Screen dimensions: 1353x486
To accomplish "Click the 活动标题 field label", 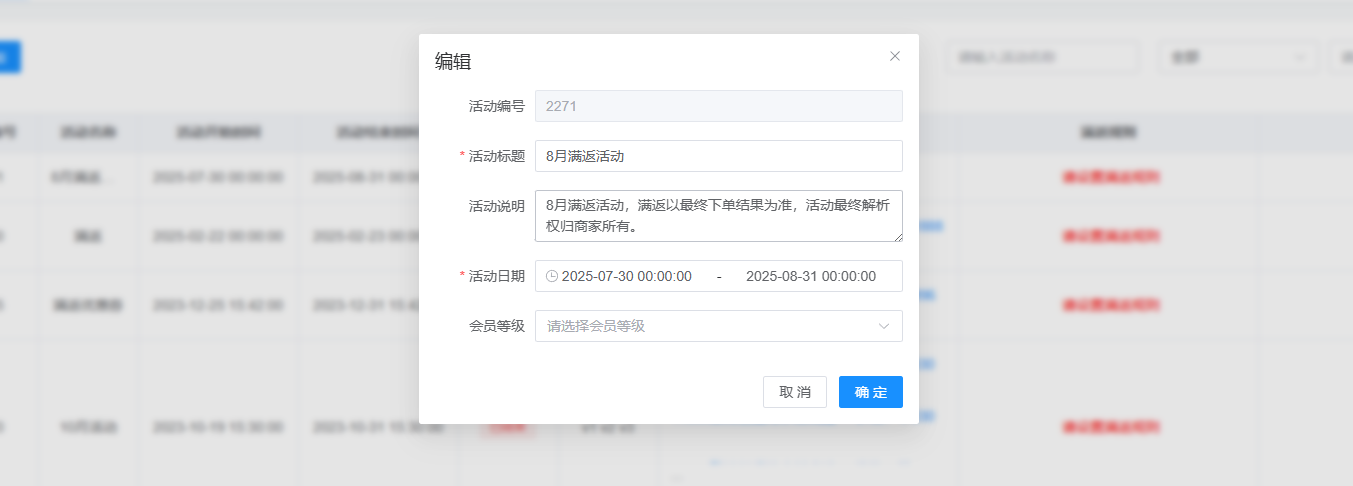I will click(x=496, y=156).
